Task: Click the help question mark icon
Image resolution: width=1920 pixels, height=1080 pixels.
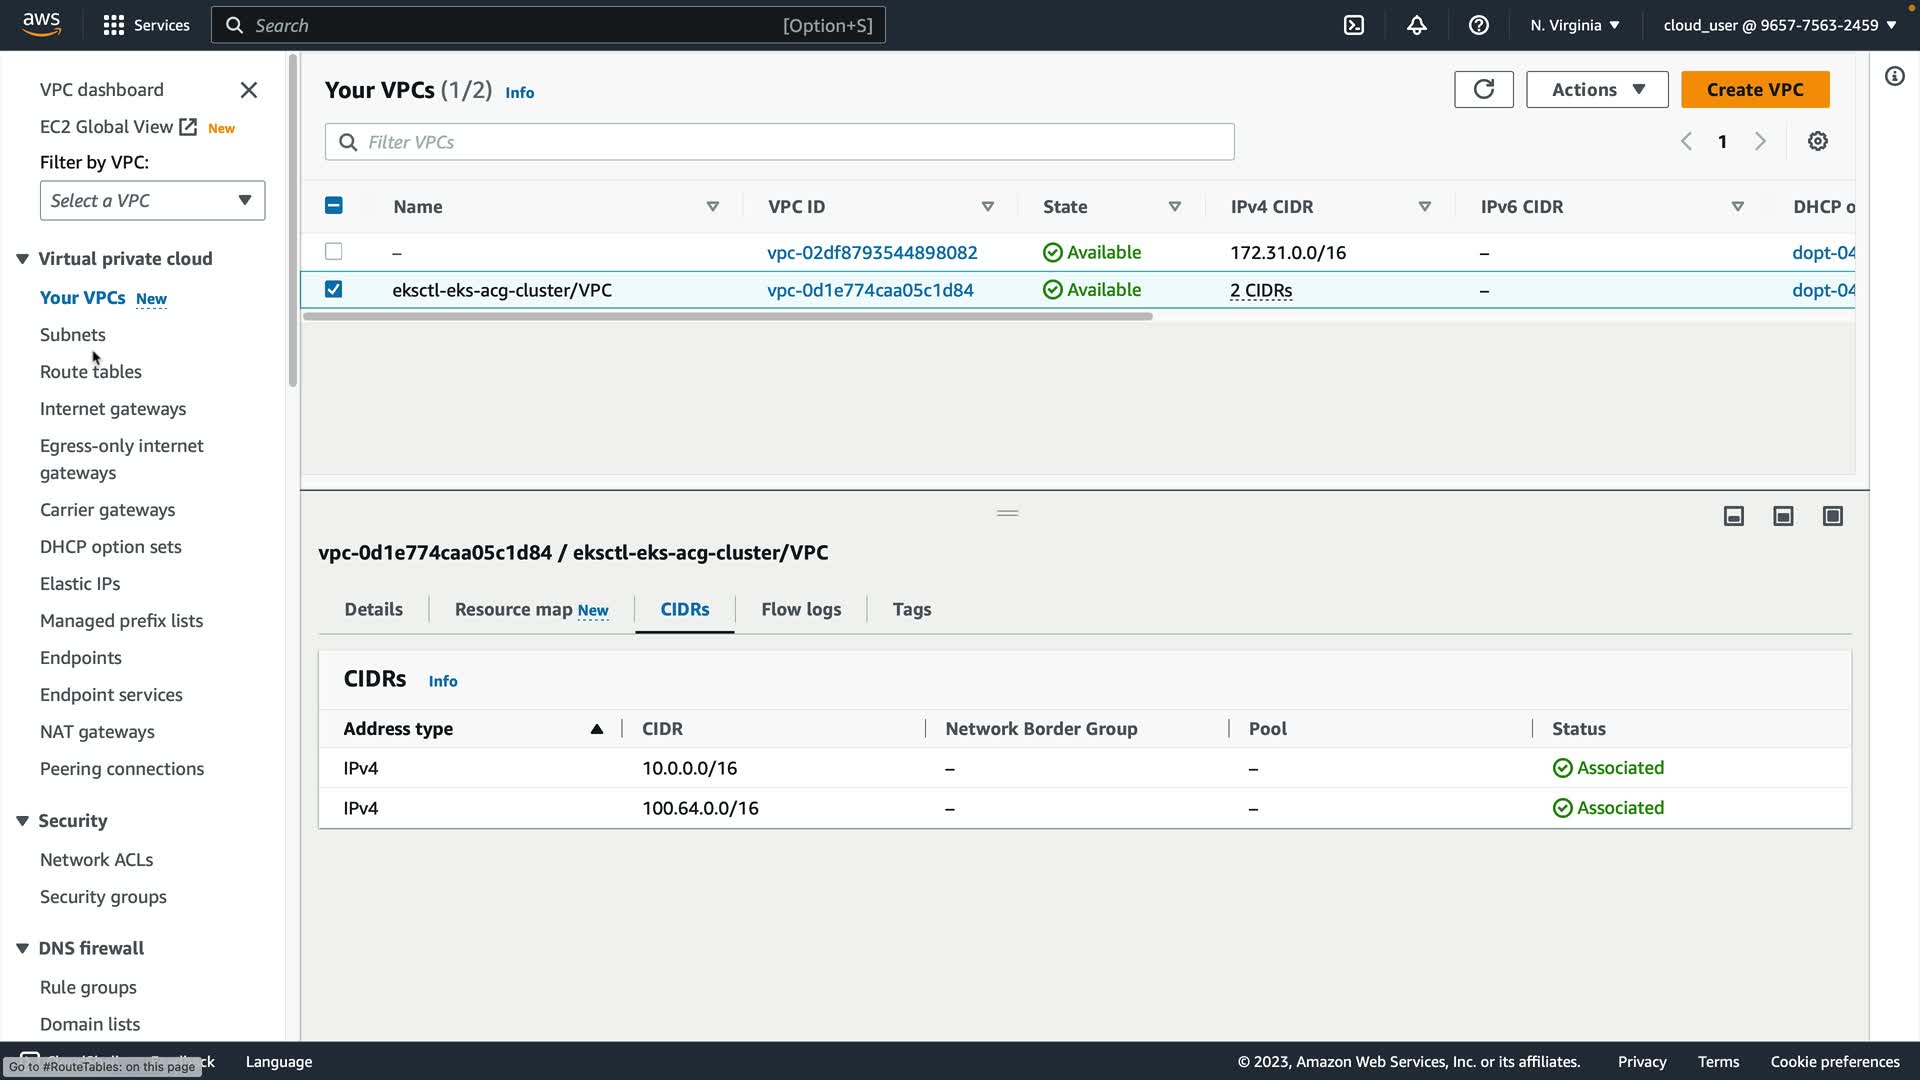Action: pos(1478,25)
